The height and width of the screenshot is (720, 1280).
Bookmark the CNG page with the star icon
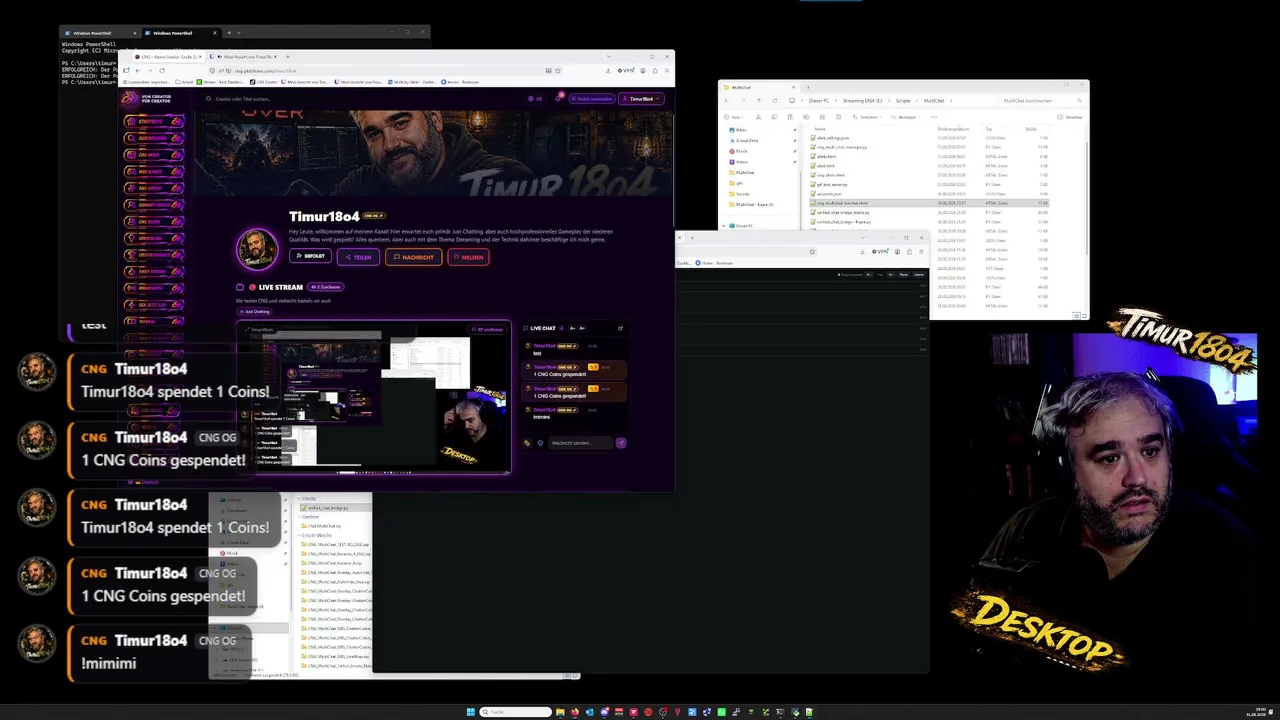coord(557,71)
